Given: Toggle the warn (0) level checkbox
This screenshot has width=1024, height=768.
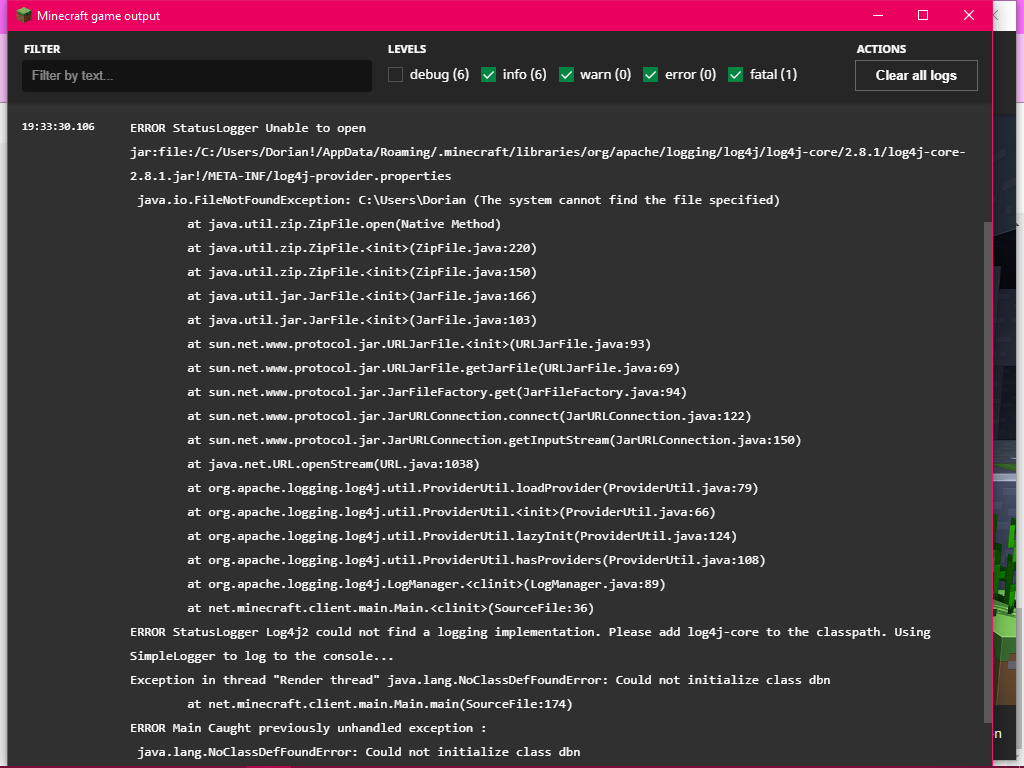Looking at the screenshot, I should click(567, 75).
